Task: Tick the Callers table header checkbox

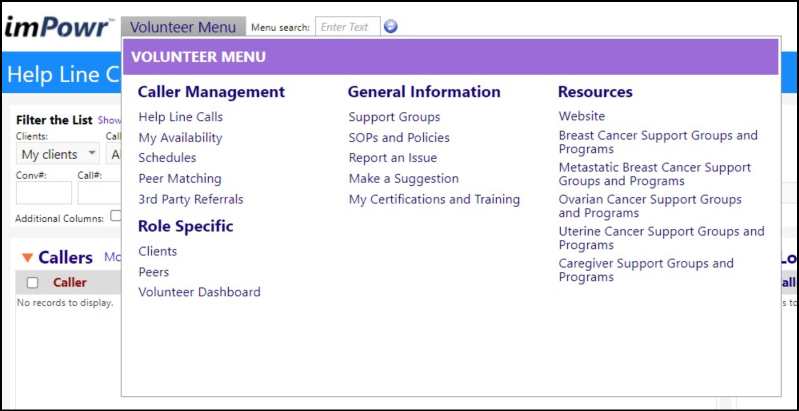Action: pyautogui.click(x=33, y=283)
